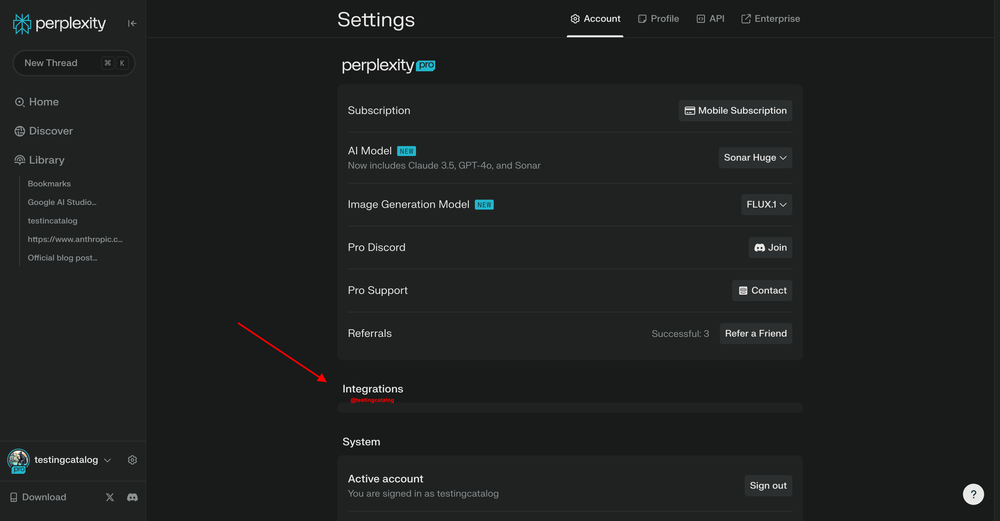This screenshot has height=521, width=1000.
Task: Click the Perplexity logo in the sidebar
Action: [59, 23]
